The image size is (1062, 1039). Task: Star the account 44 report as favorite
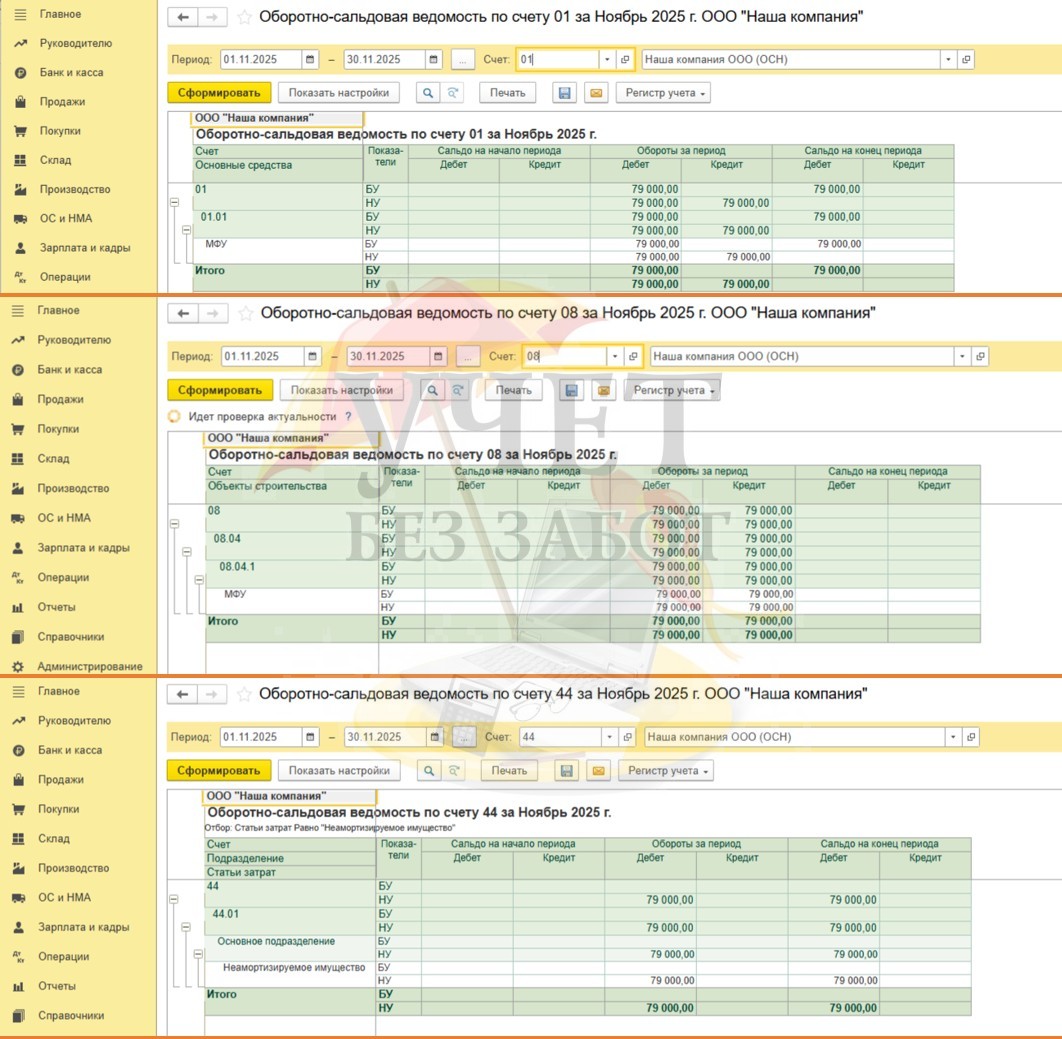click(x=245, y=694)
